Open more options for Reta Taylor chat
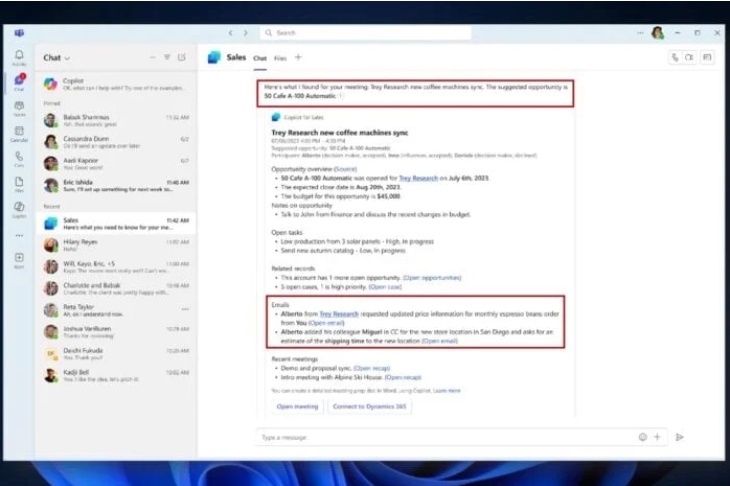 pos(185,309)
